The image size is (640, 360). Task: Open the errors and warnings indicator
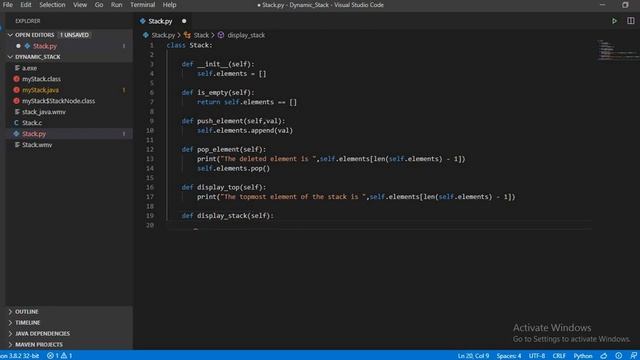coord(60,356)
